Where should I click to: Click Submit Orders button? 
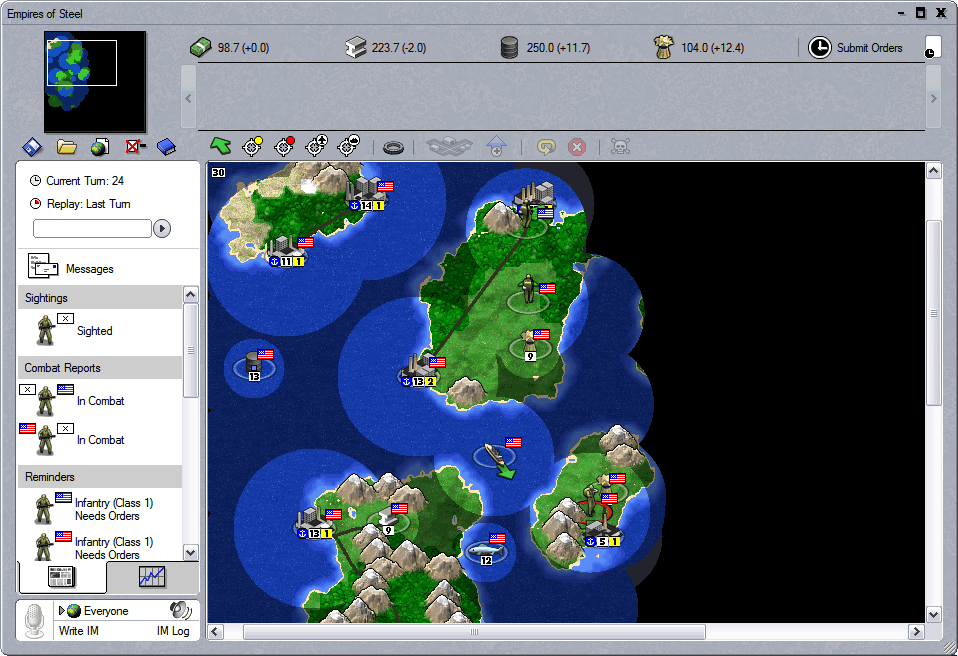tap(856, 48)
